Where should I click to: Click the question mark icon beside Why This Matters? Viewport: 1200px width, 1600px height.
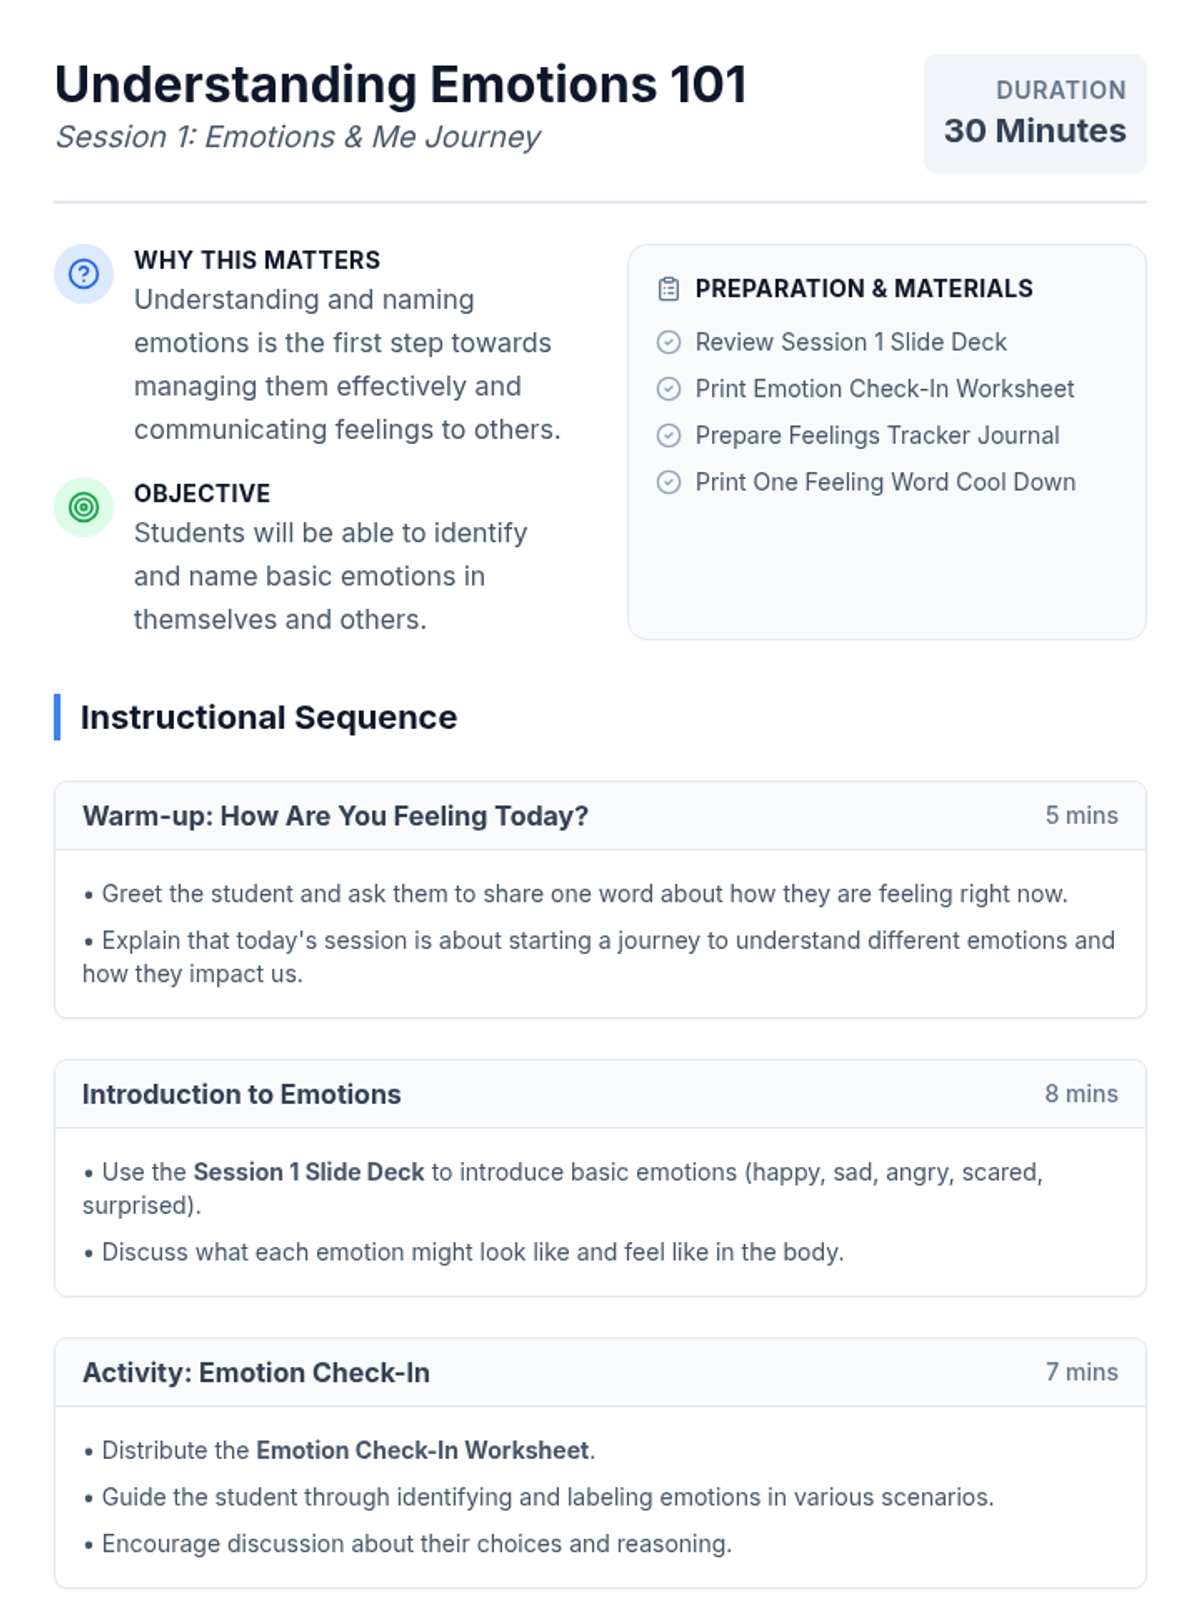(83, 273)
